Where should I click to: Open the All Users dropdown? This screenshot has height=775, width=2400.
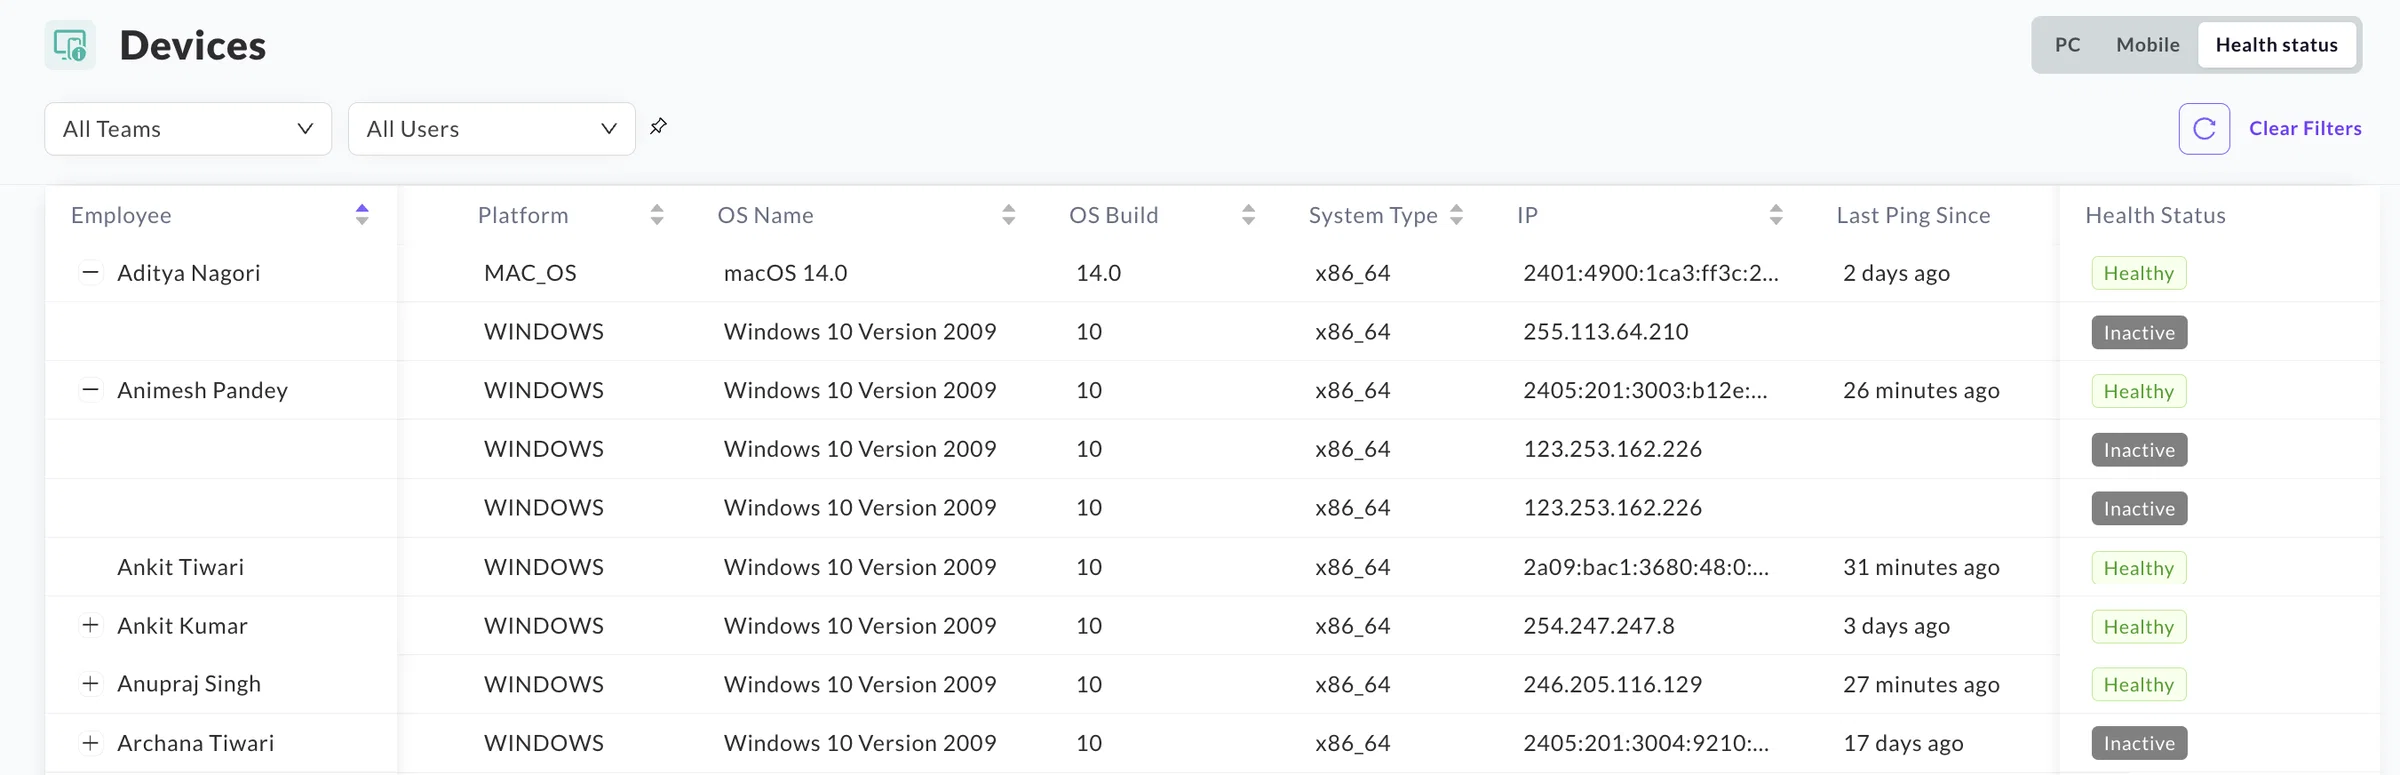pos(491,129)
